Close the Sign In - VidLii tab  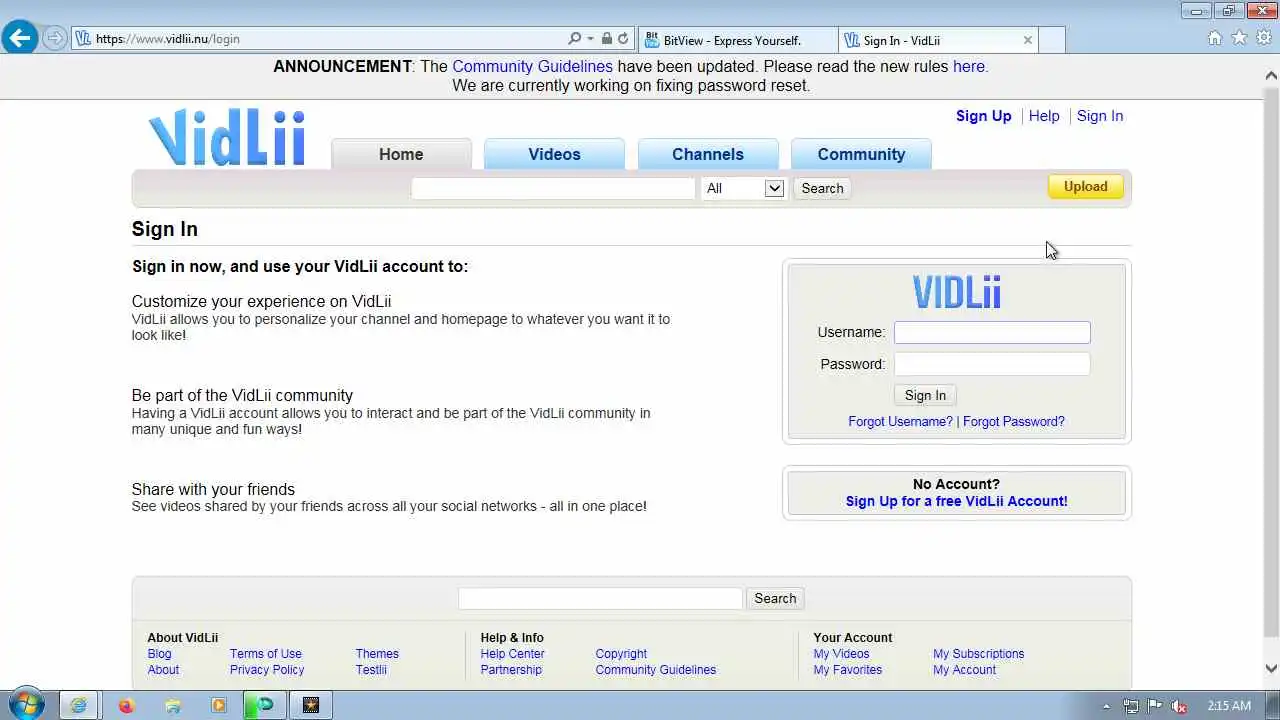pos(1027,40)
